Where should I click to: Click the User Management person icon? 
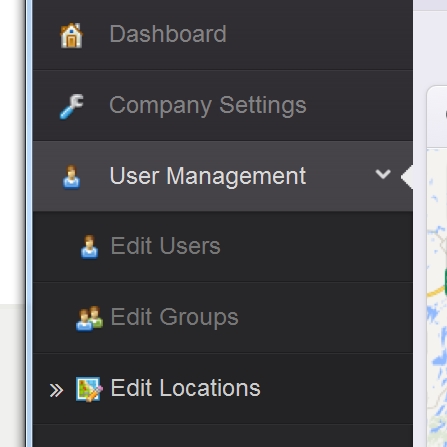(x=71, y=177)
